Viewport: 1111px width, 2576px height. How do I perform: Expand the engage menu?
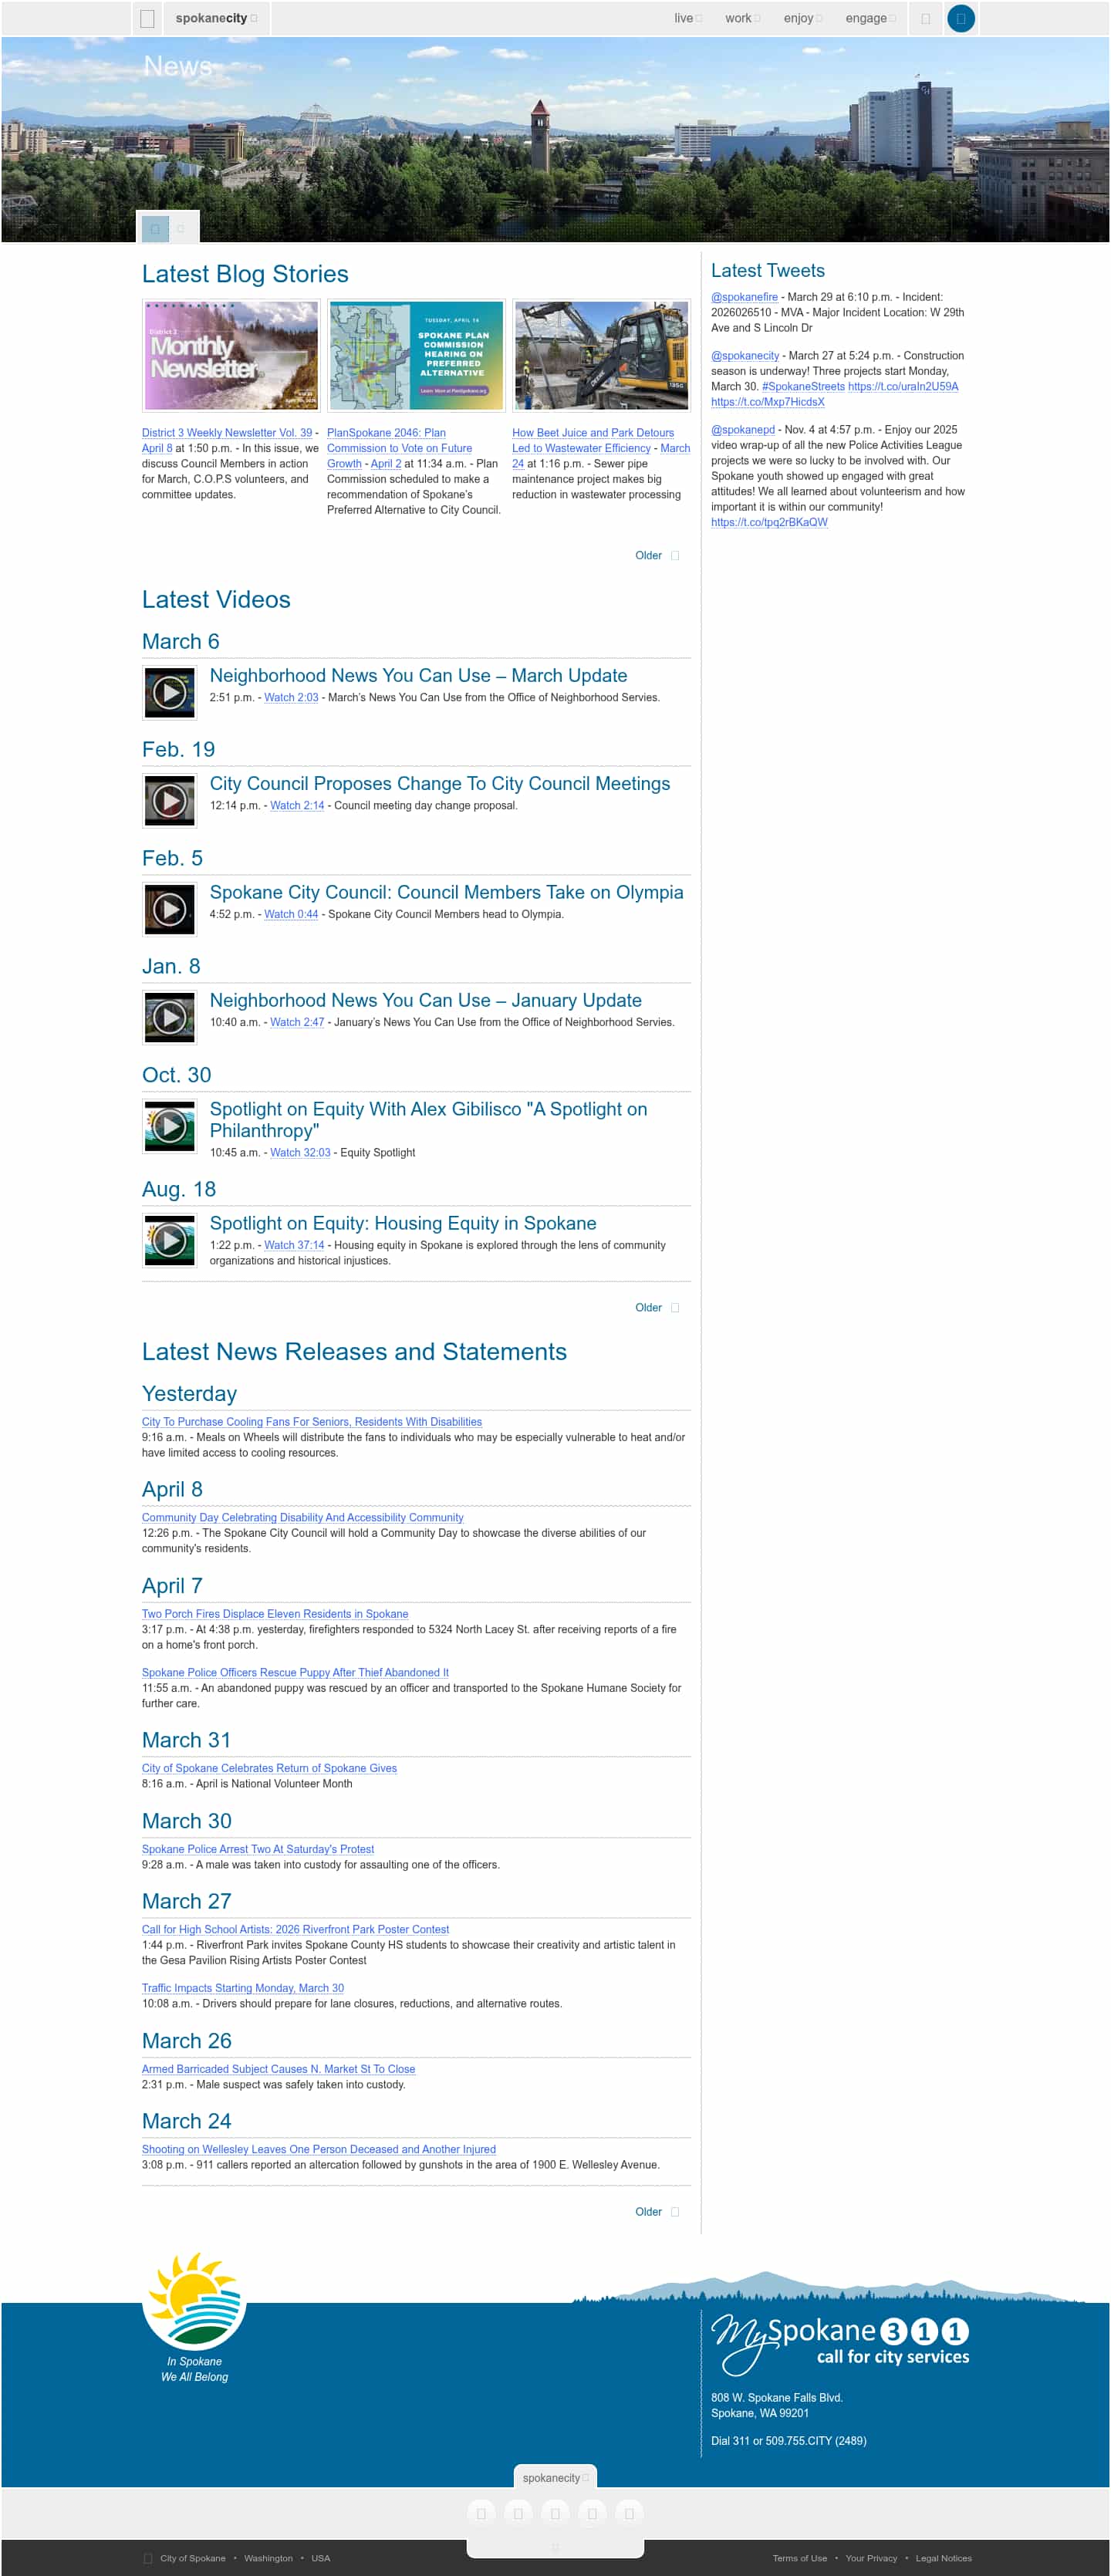click(x=870, y=18)
